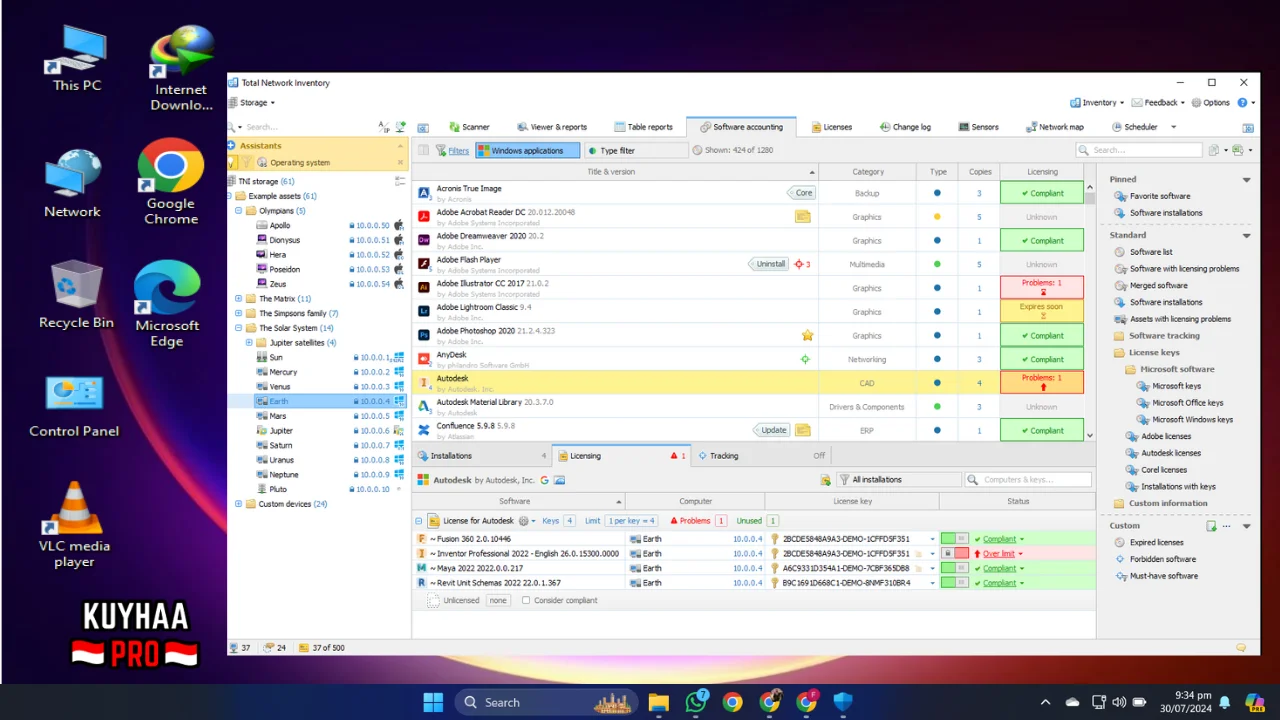Viewport: 1280px width, 720px height.
Task: Click the Maya 2022 product icon
Action: [422, 568]
